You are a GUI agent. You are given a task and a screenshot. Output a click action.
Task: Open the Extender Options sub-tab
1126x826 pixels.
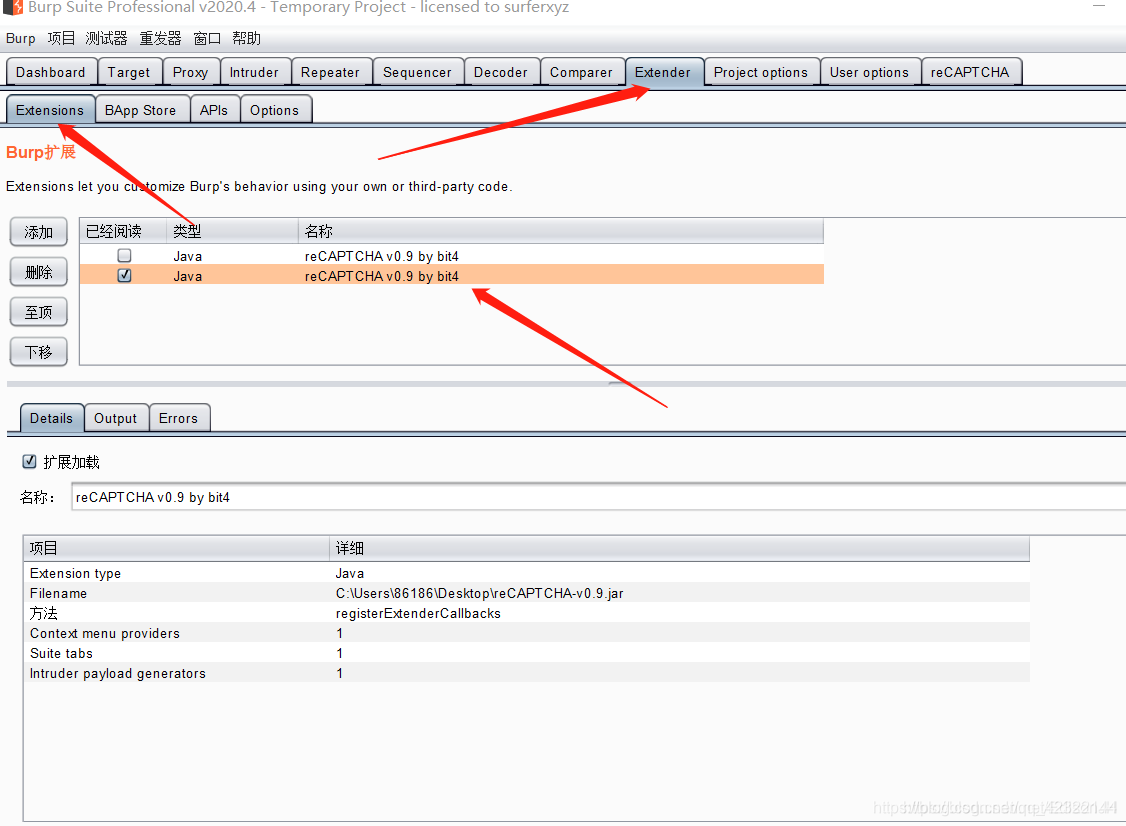coord(275,110)
